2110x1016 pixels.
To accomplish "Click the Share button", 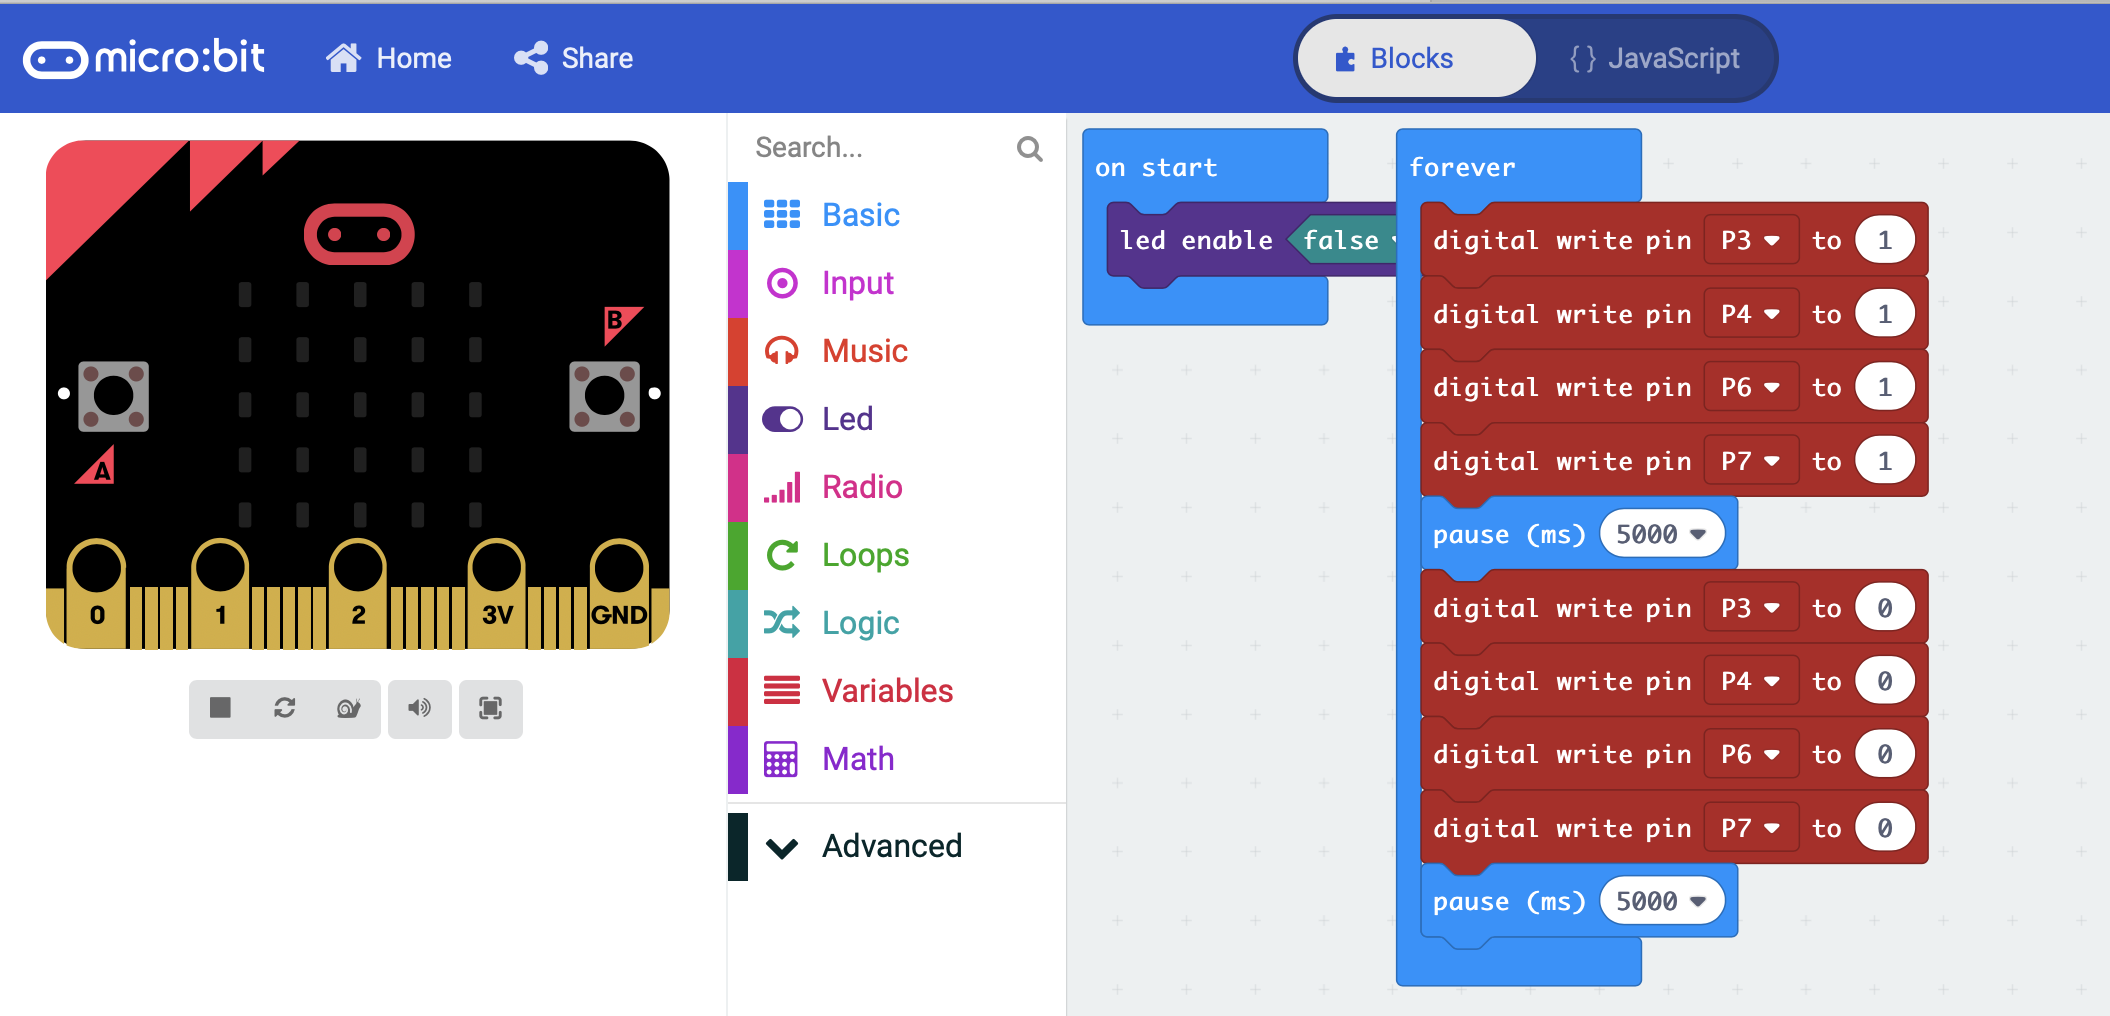I will pos(574,59).
